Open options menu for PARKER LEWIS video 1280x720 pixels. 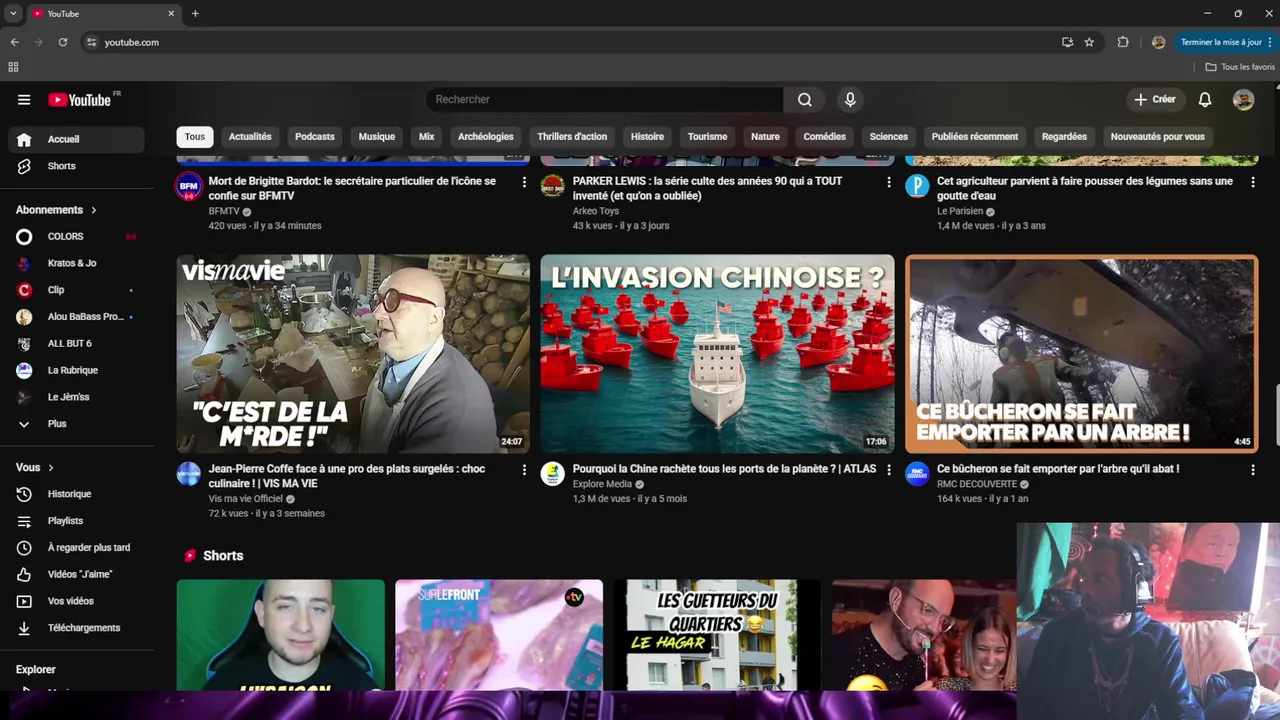pyautogui.click(x=888, y=182)
